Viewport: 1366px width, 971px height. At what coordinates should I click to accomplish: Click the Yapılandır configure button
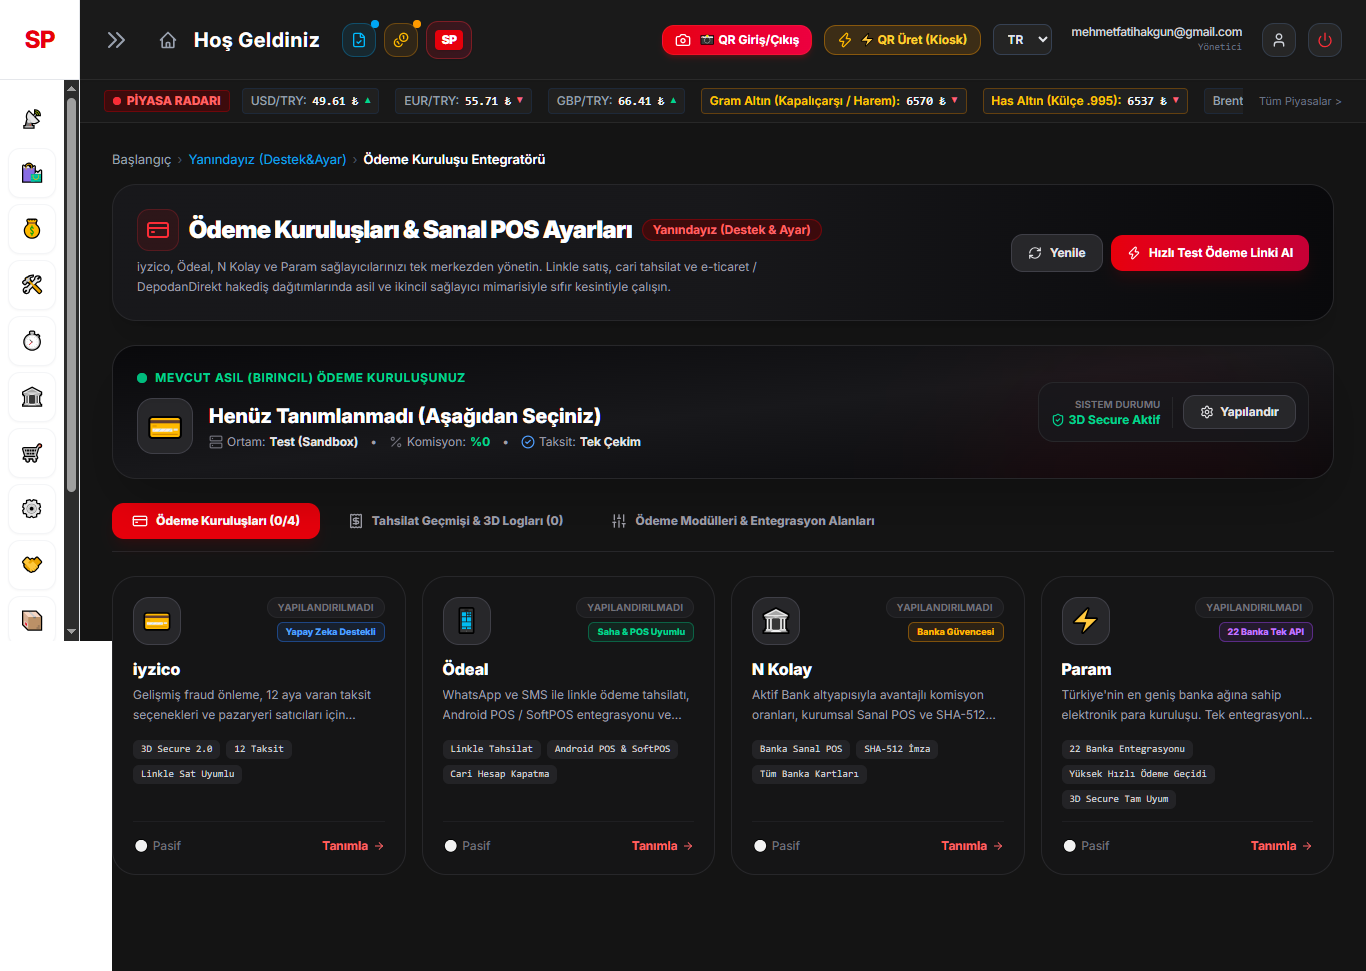coord(1239,412)
